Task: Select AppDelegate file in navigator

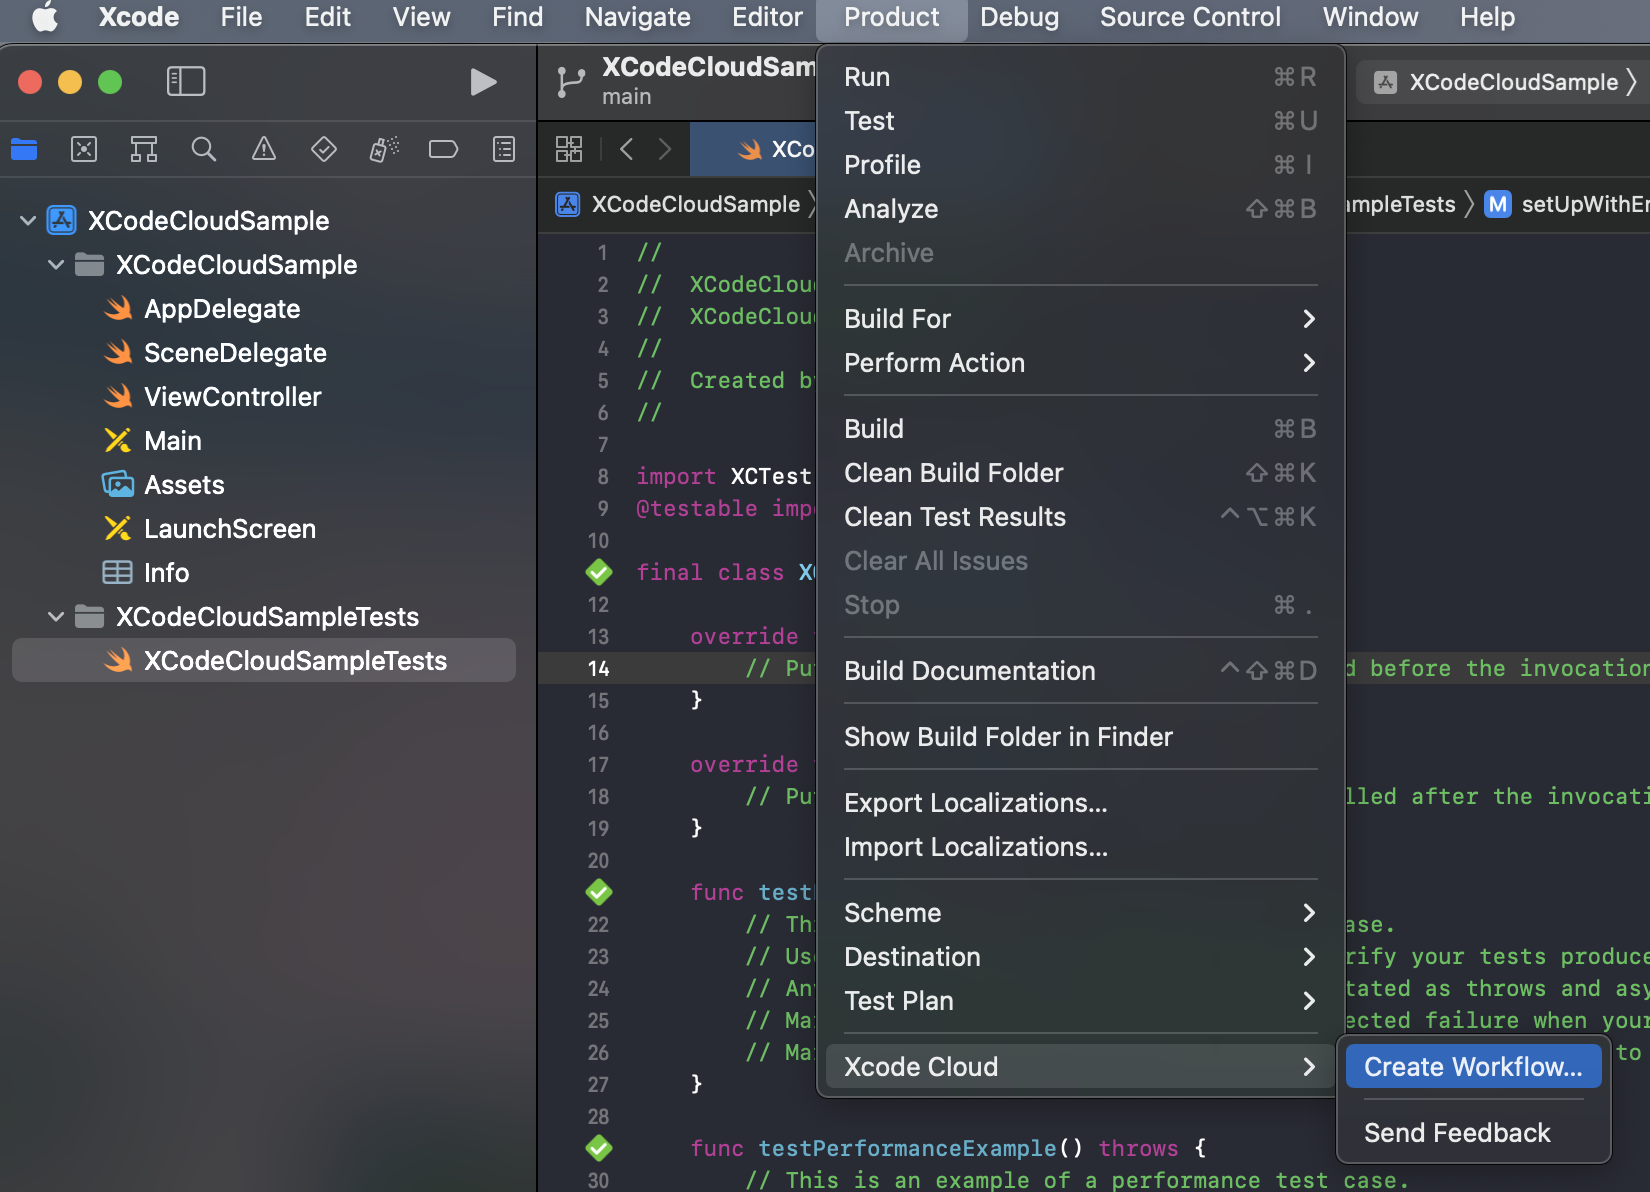Action: 222,309
